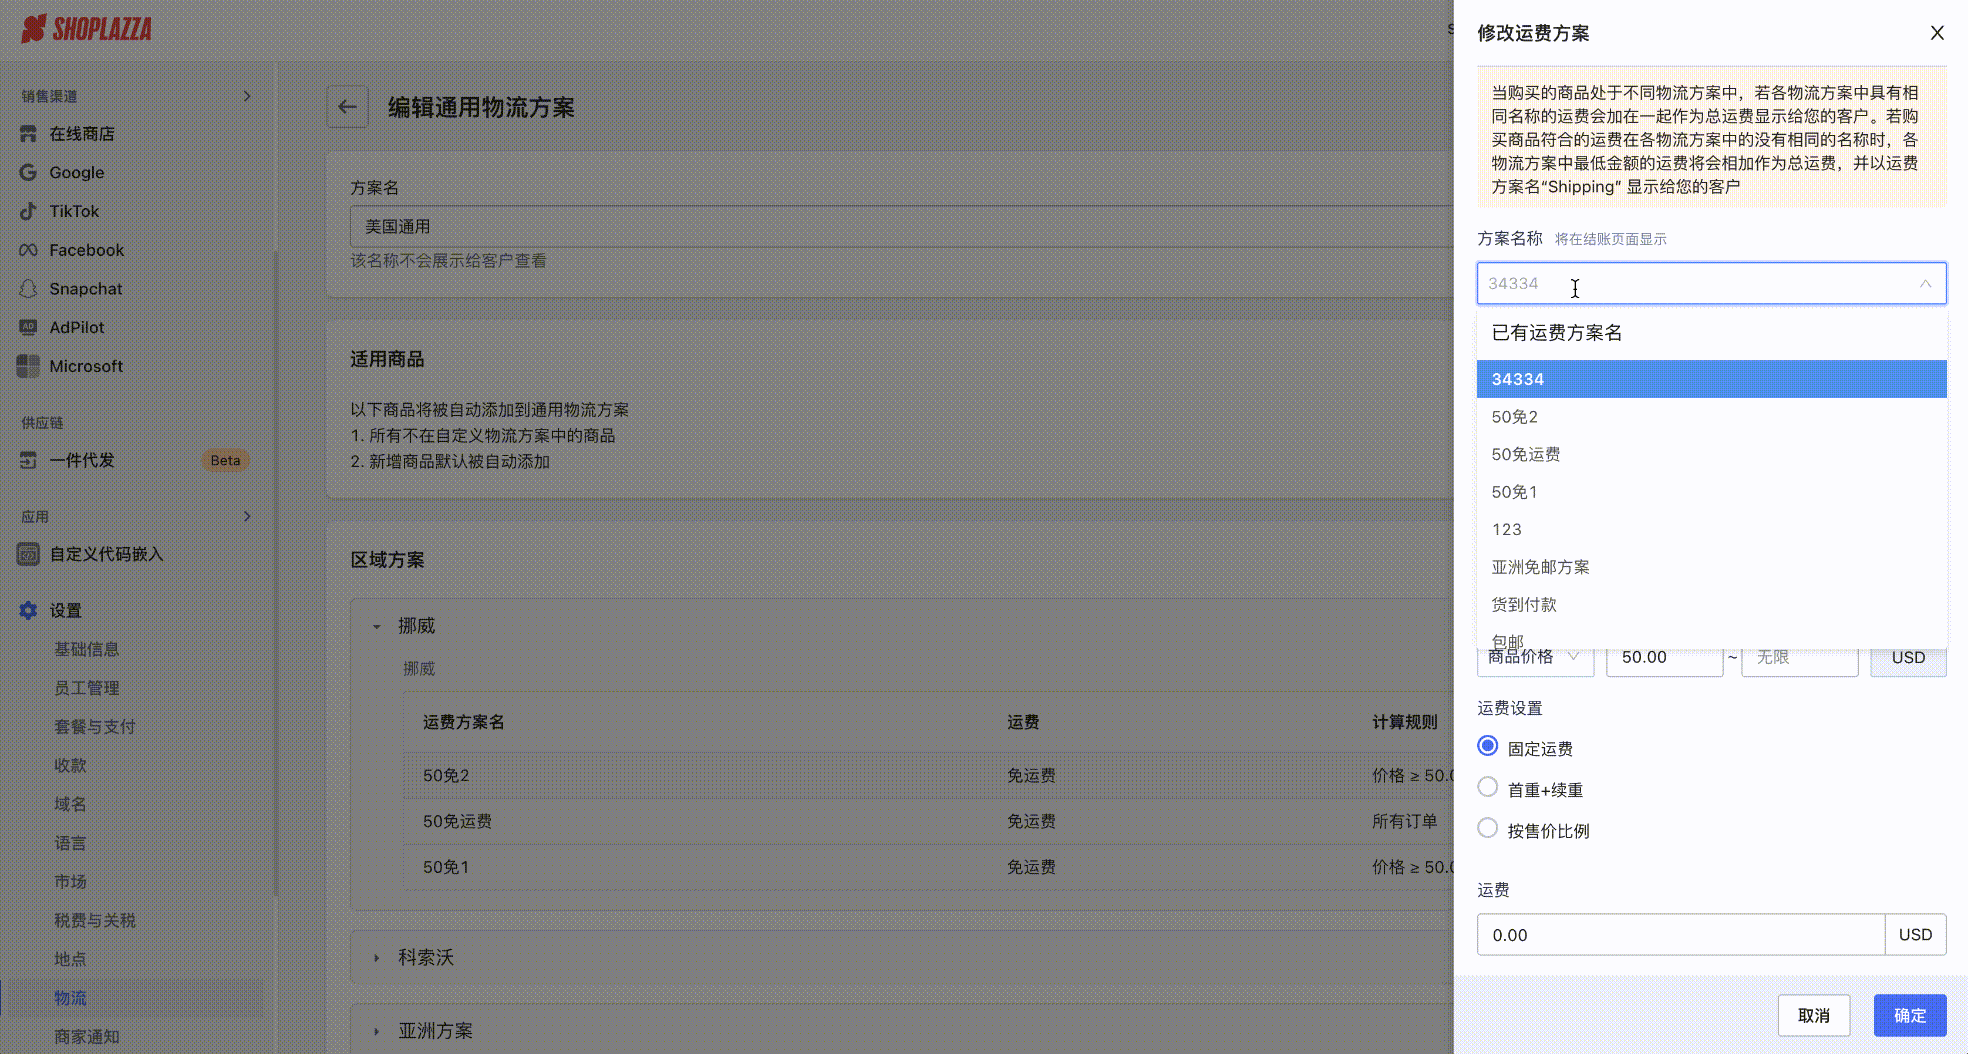Click the 运费 amount field
This screenshot has width=1968, height=1054.
[1681, 935]
